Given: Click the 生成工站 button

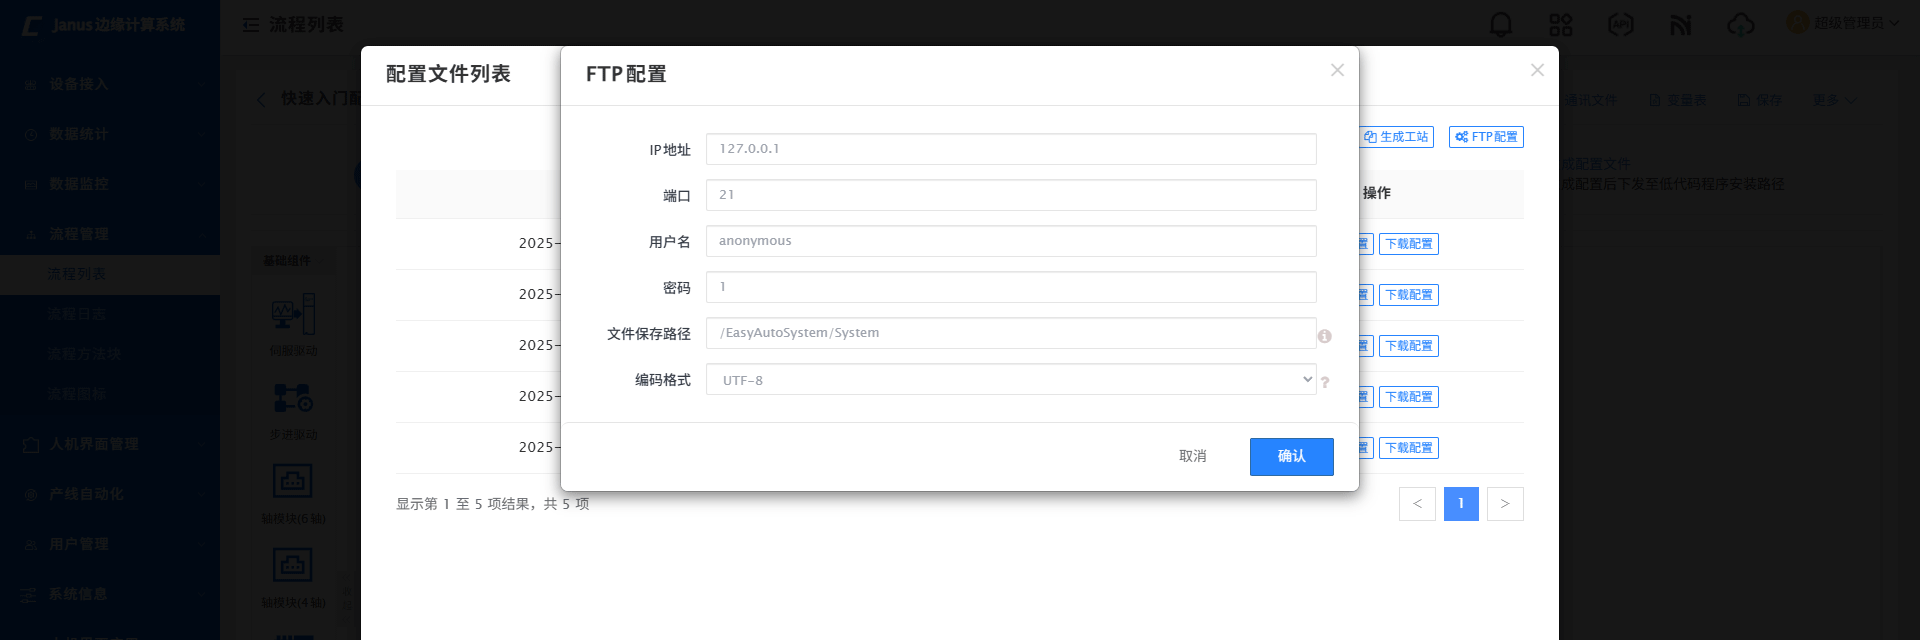Looking at the screenshot, I should (x=1397, y=137).
